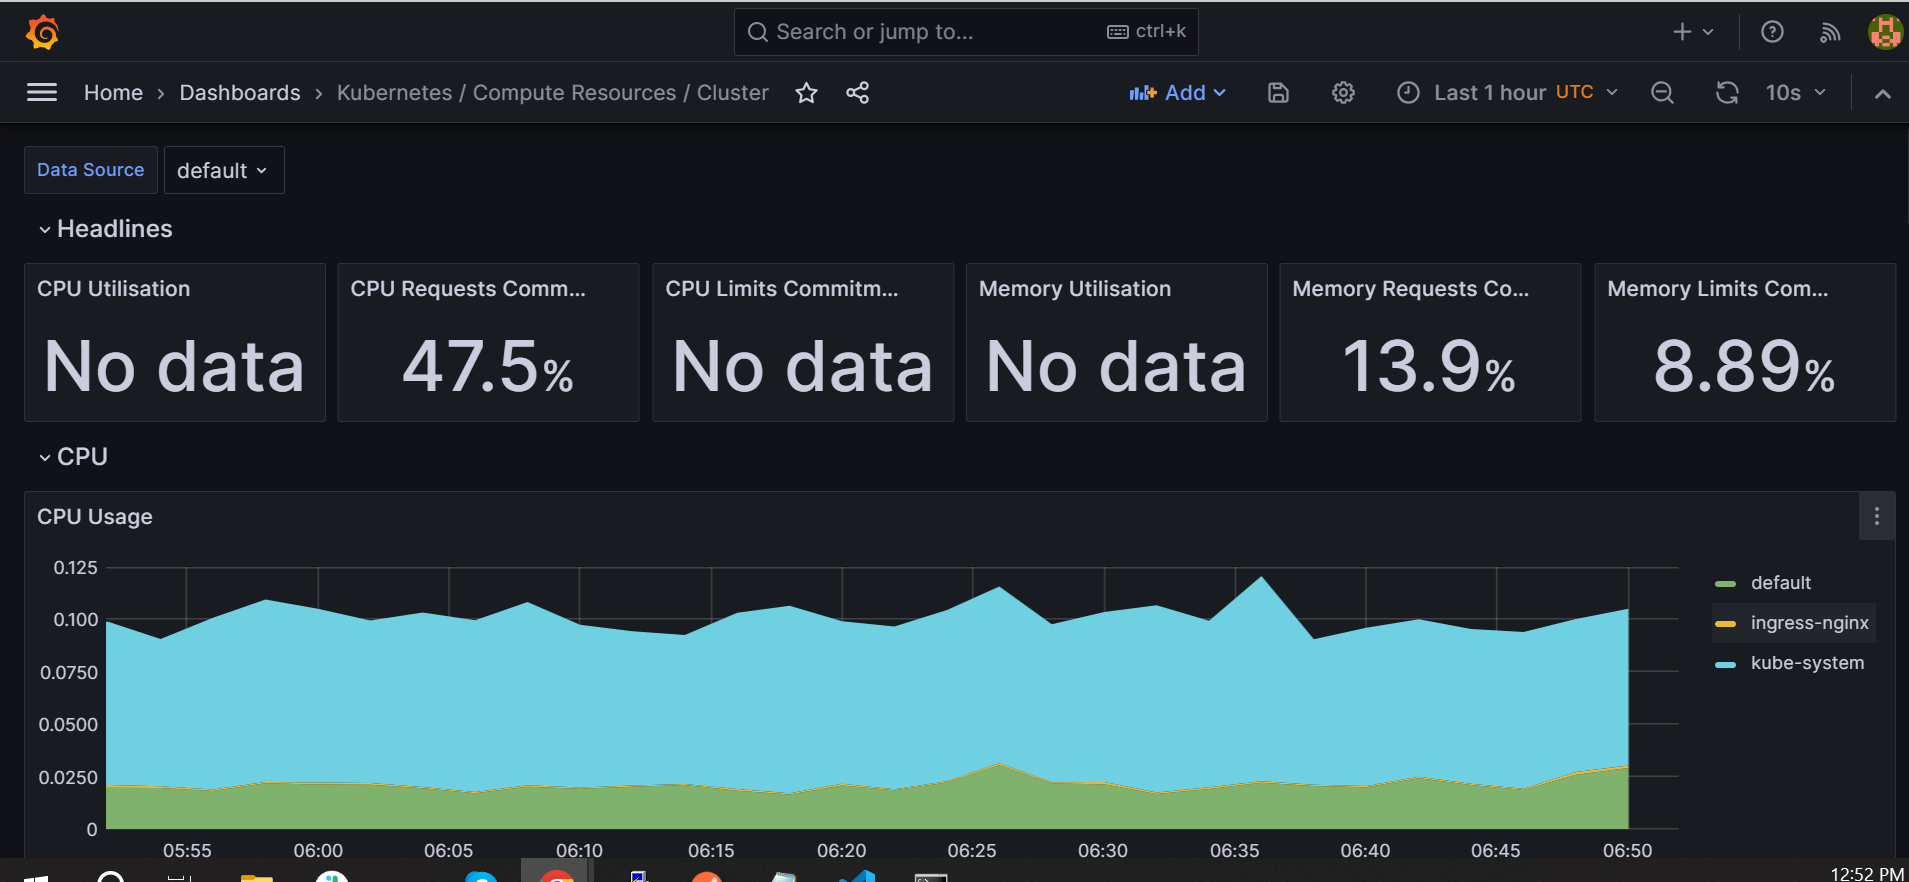Refresh the dashboard now
Image resolution: width=1909 pixels, height=882 pixels.
click(x=1727, y=93)
